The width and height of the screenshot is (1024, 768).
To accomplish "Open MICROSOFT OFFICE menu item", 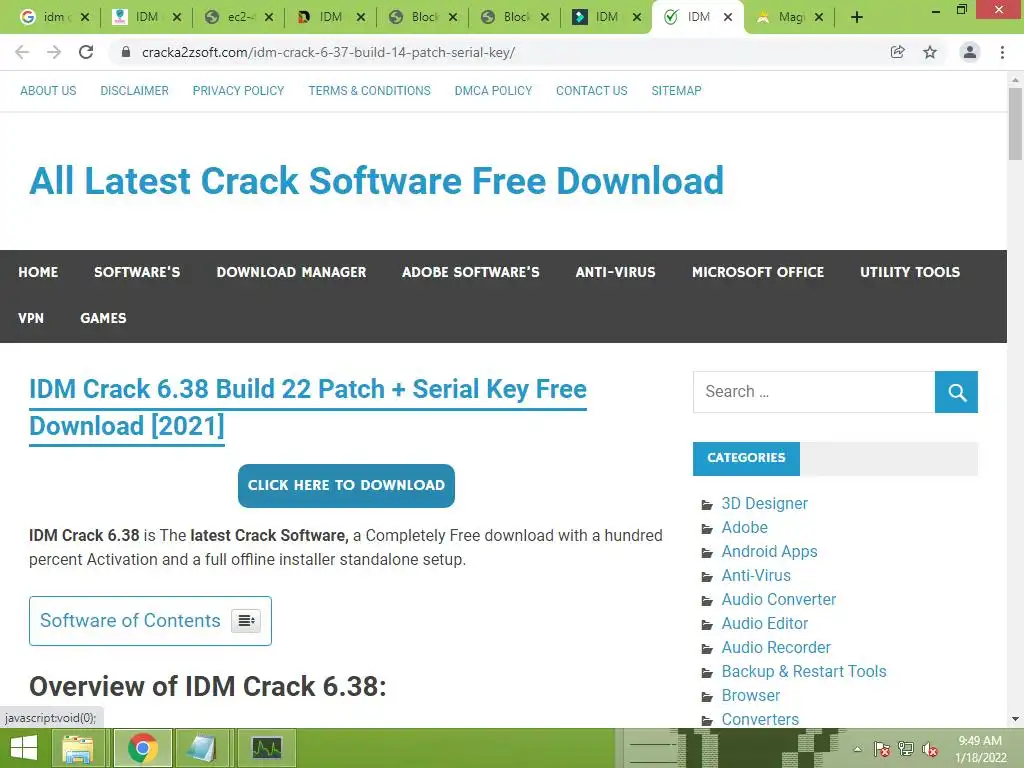I will [x=758, y=272].
